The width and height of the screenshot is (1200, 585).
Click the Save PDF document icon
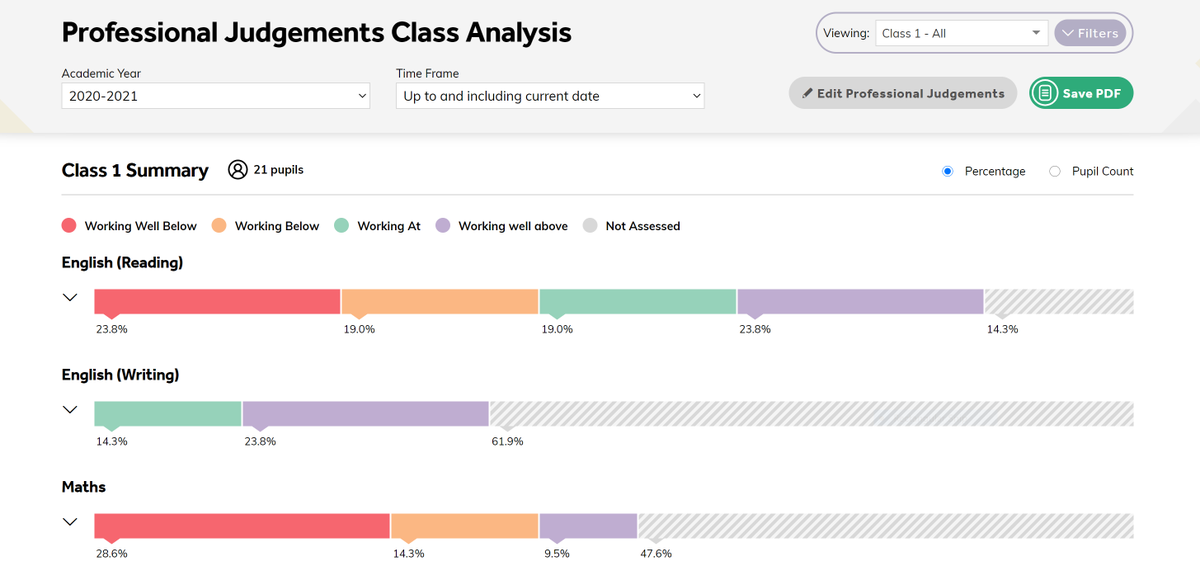point(1045,93)
